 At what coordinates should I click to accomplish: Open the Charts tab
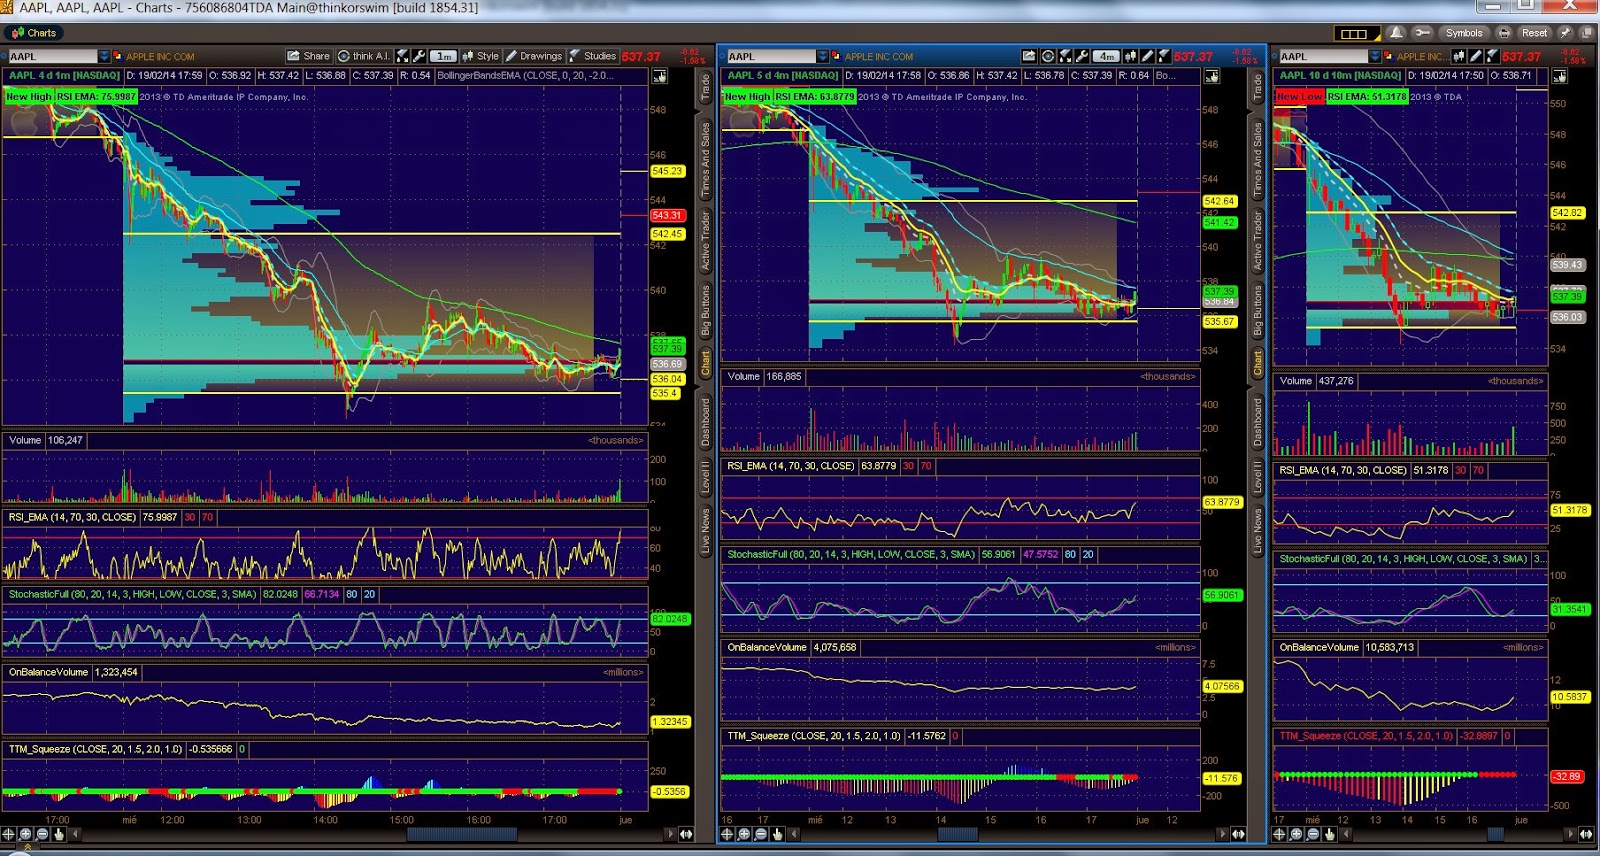tap(33, 33)
